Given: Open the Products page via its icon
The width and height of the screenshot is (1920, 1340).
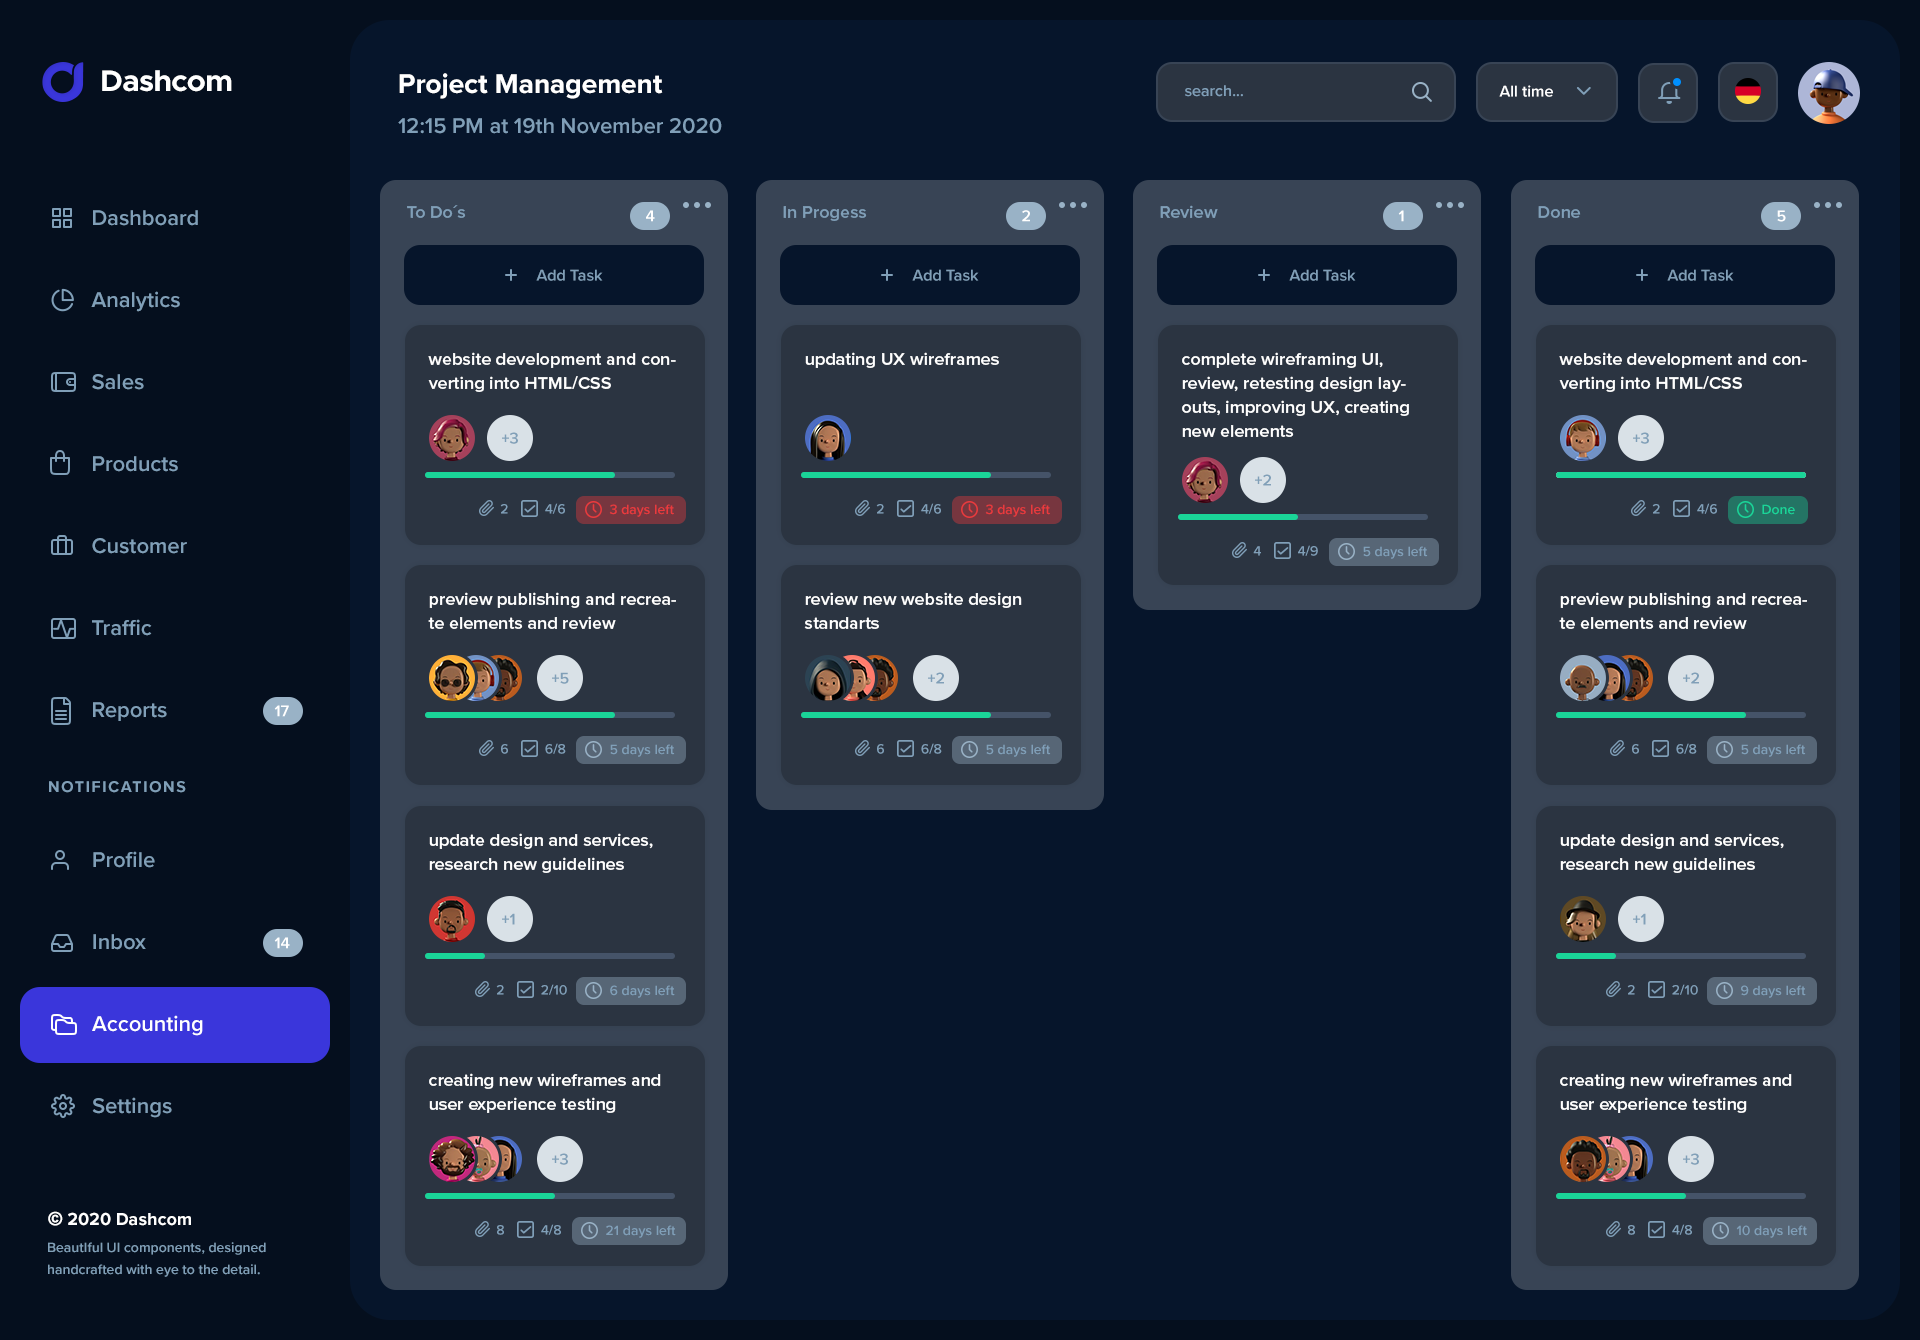Looking at the screenshot, I should tap(62, 463).
